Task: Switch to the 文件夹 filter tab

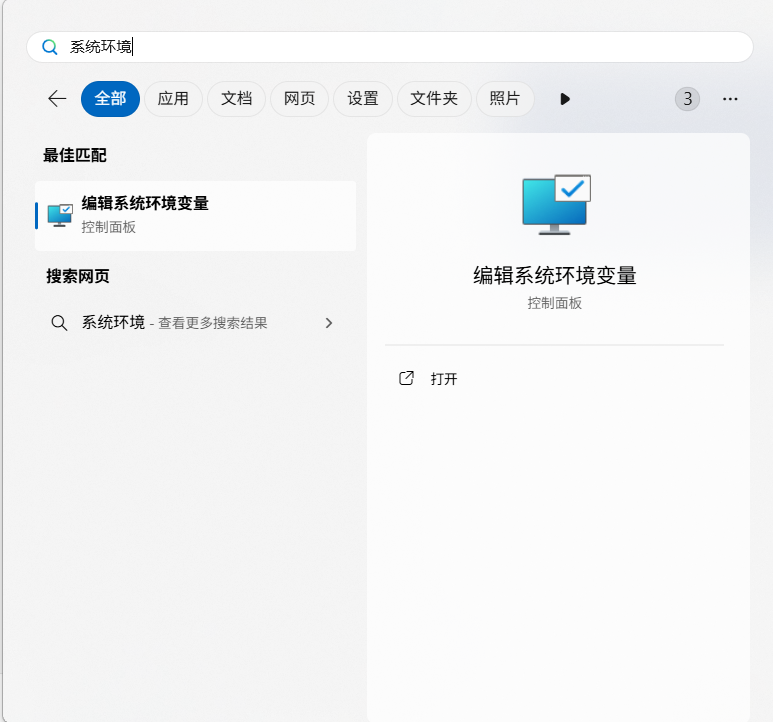Action: 434,99
